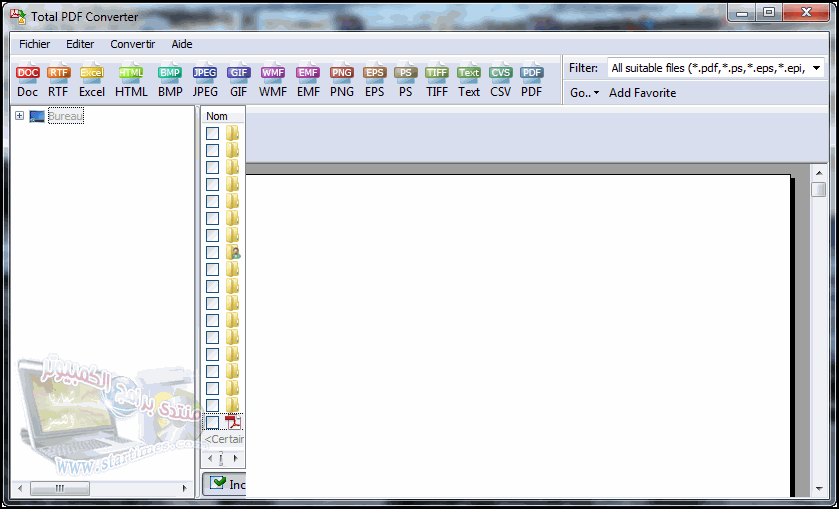Screen dimensions: 839x509
Task: Open the Fichier menu
Action: click(x=35, y=44)
